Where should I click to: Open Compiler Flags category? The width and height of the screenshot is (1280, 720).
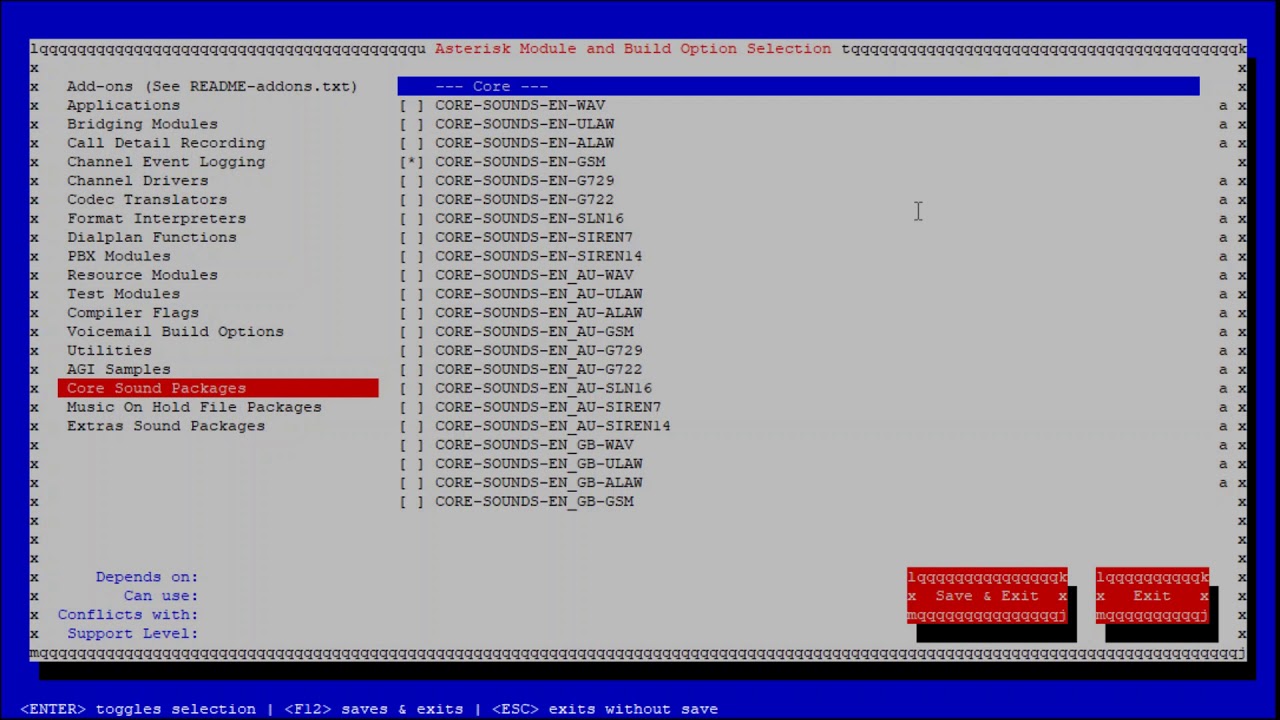(133, 313)
